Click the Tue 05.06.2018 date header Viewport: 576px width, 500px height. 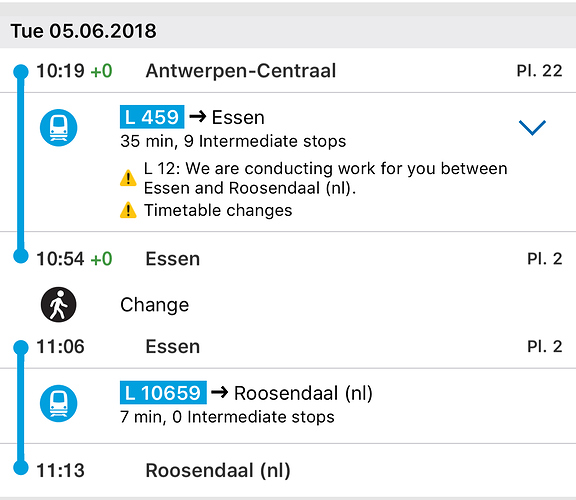(x=83, y=31)
